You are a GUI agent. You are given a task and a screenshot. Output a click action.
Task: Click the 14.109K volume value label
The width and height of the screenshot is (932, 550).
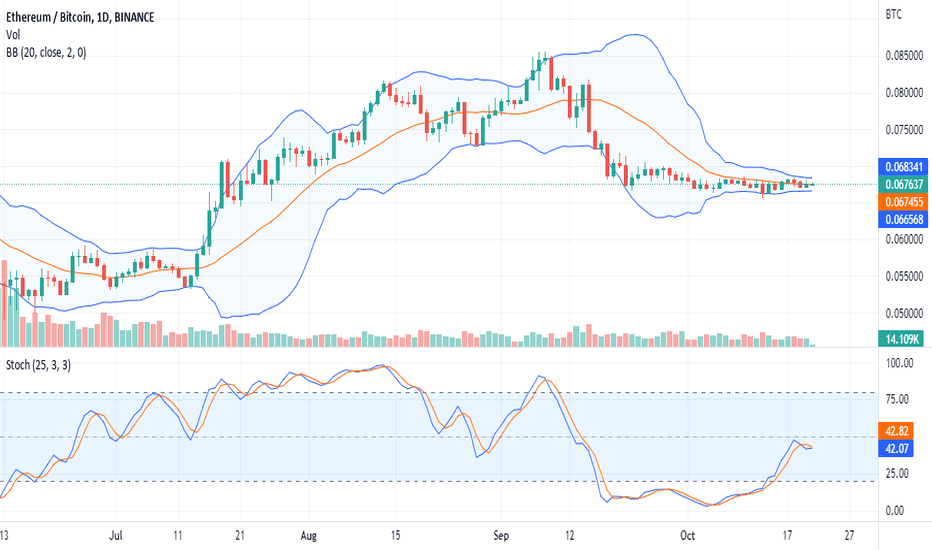pos(901,339)
